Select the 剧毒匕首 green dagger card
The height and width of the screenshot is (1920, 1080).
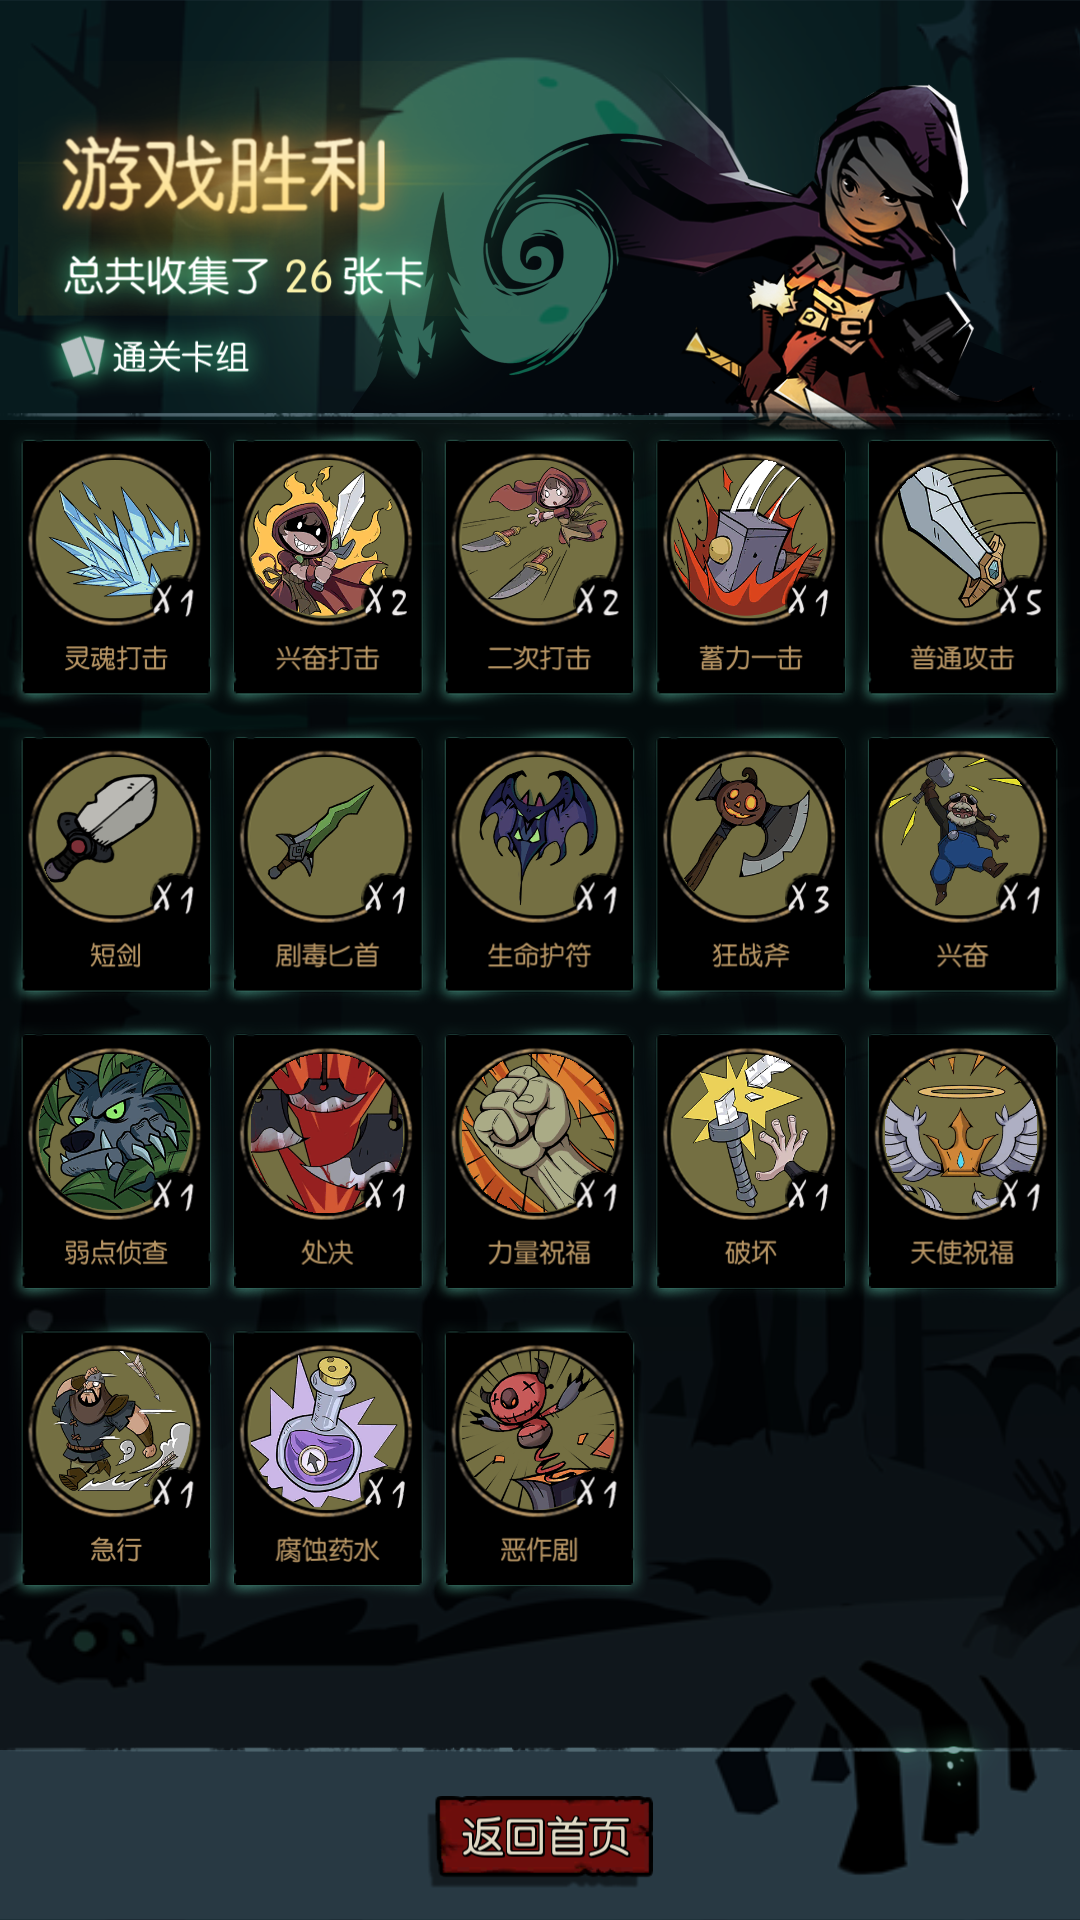click(327, 864)
